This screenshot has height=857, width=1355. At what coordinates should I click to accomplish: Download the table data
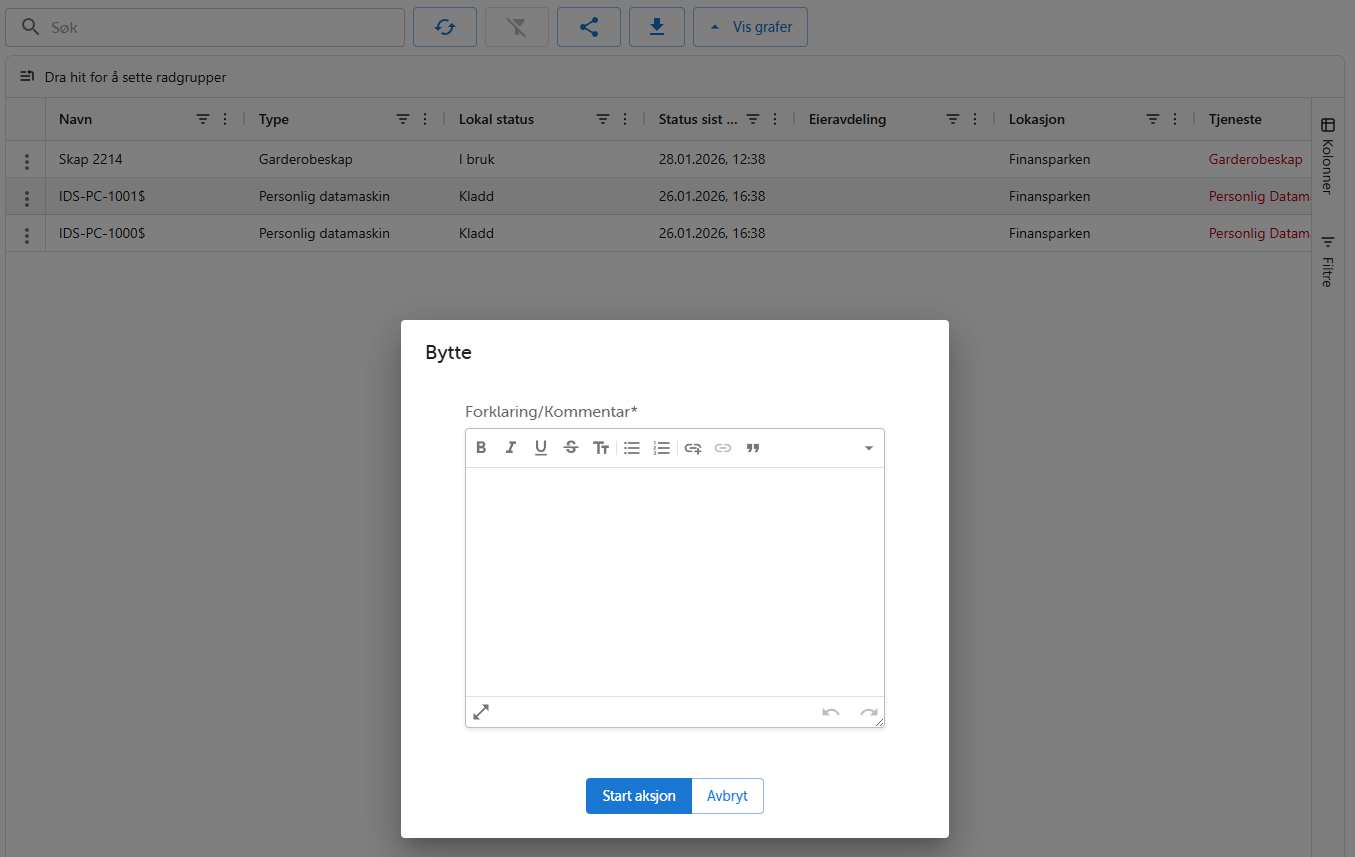(x=657, y=27)
